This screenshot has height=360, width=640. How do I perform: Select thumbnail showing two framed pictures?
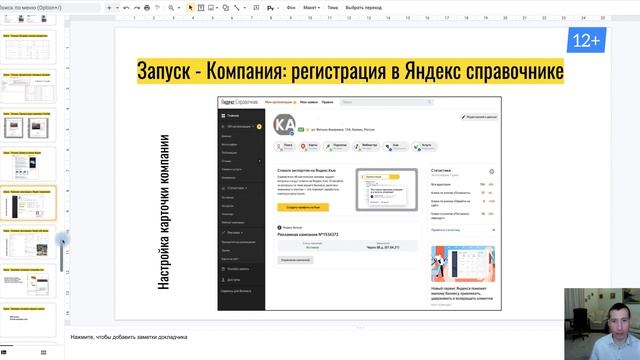[x=28, y=126]
